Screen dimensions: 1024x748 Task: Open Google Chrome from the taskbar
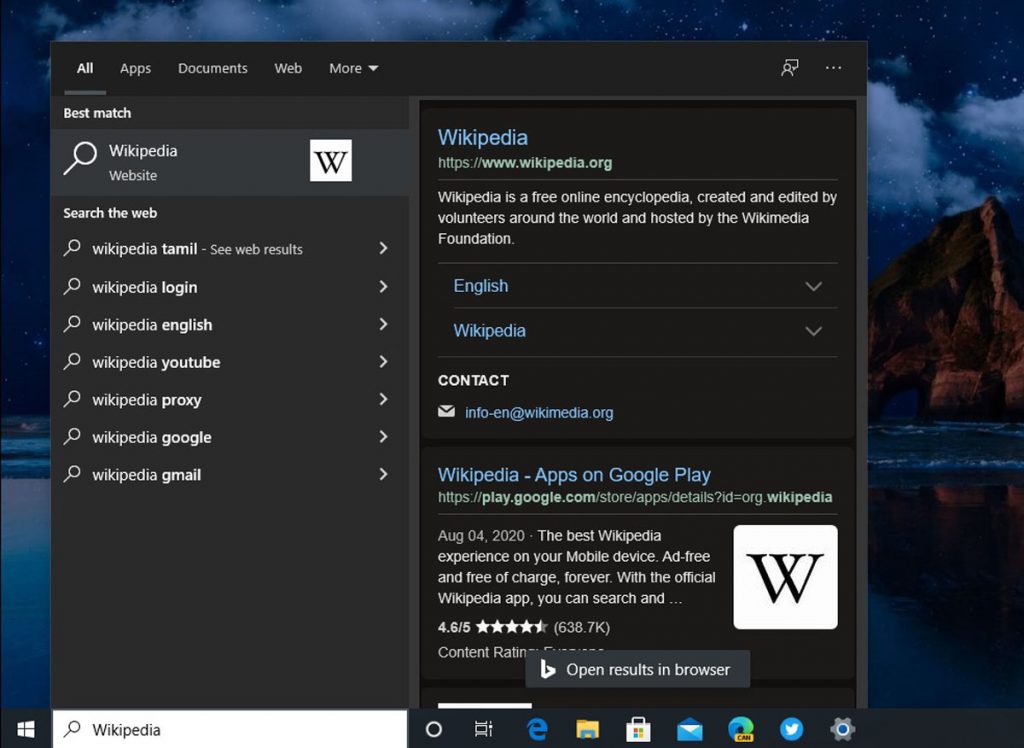click(741, 729)
